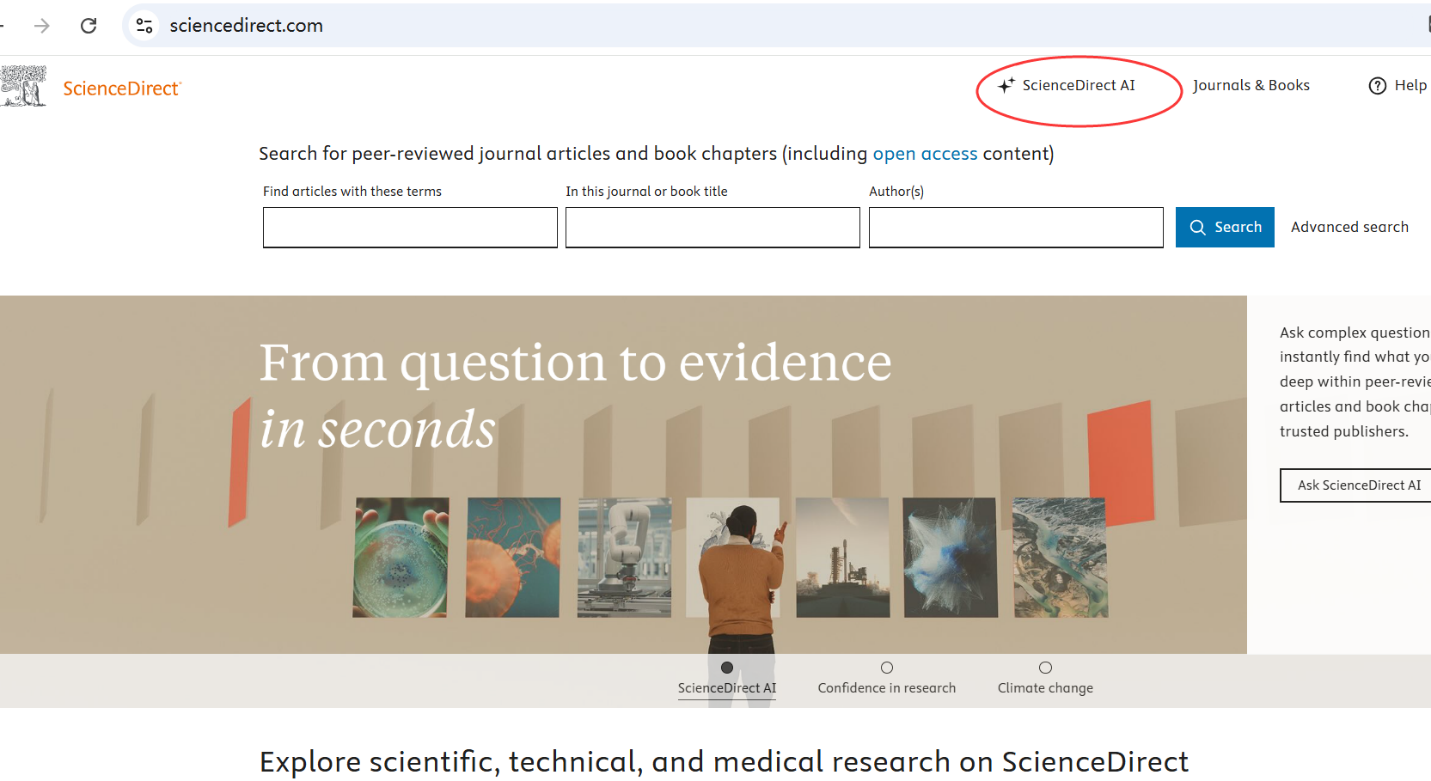Viewport: 1431px width, 781px height.
Task: Click the jellyfish image thumbnail
Action: 513,557
